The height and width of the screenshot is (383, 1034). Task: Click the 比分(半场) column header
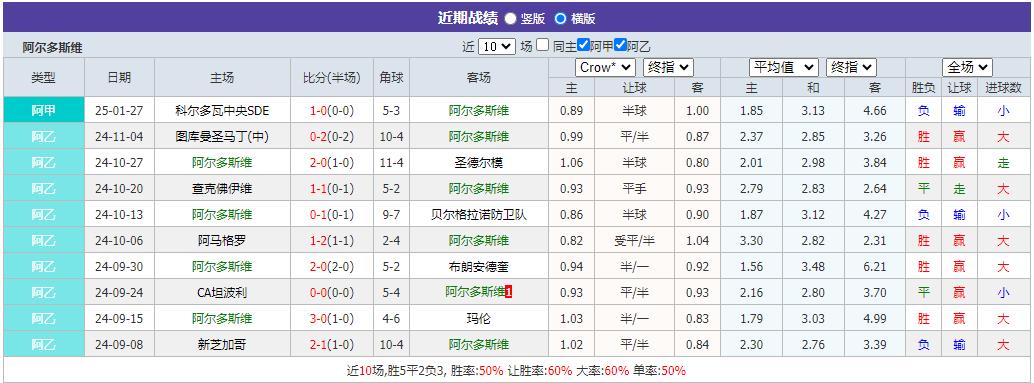[332, 77]
